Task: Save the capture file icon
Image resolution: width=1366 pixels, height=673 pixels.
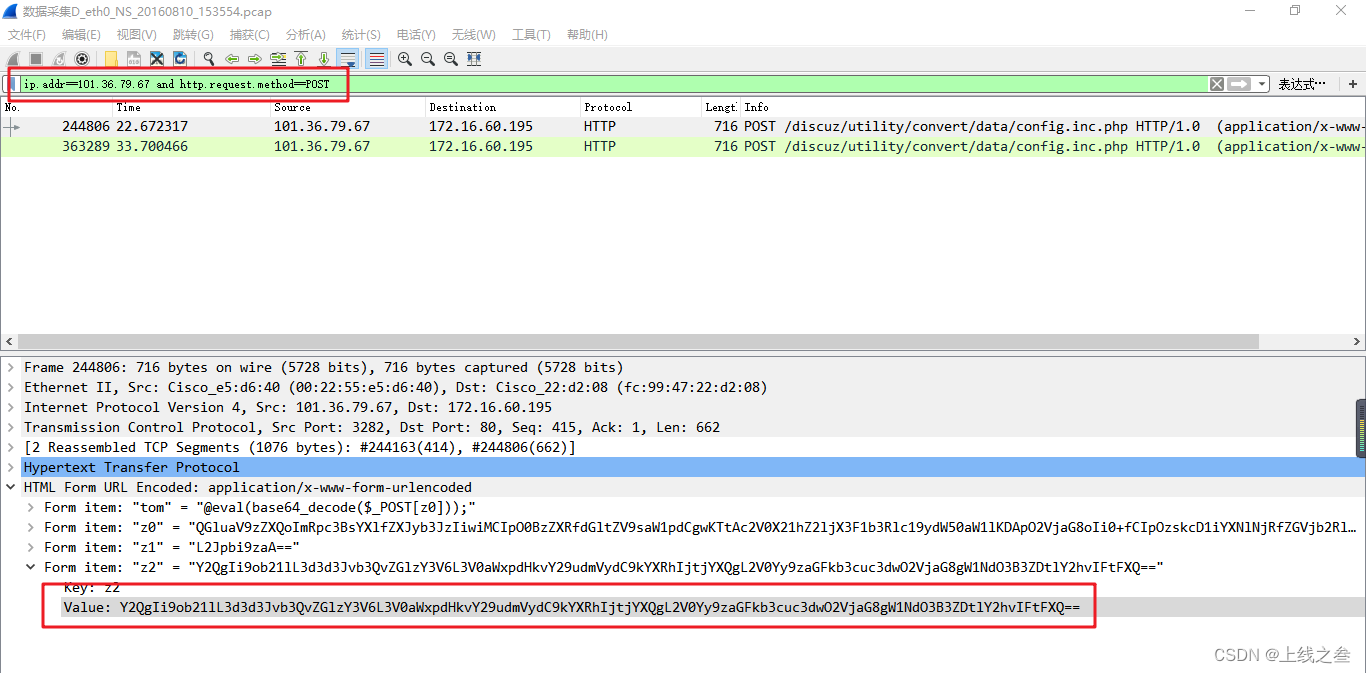Action: point(134,59)
